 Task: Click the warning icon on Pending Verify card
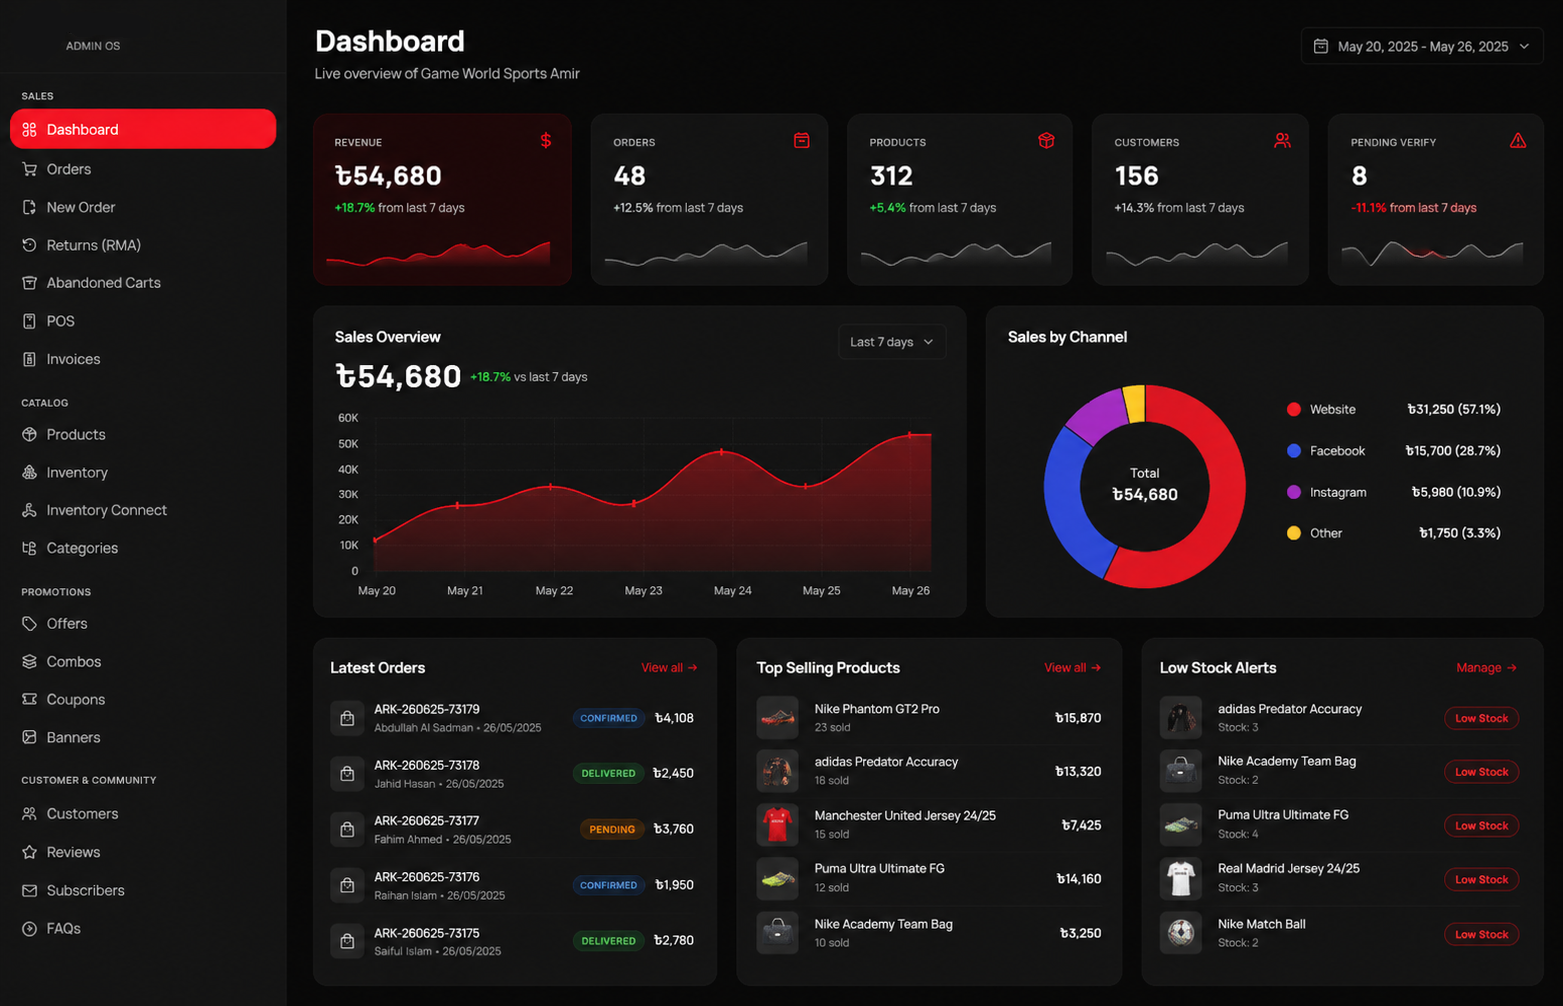[x=1518, y=141]
